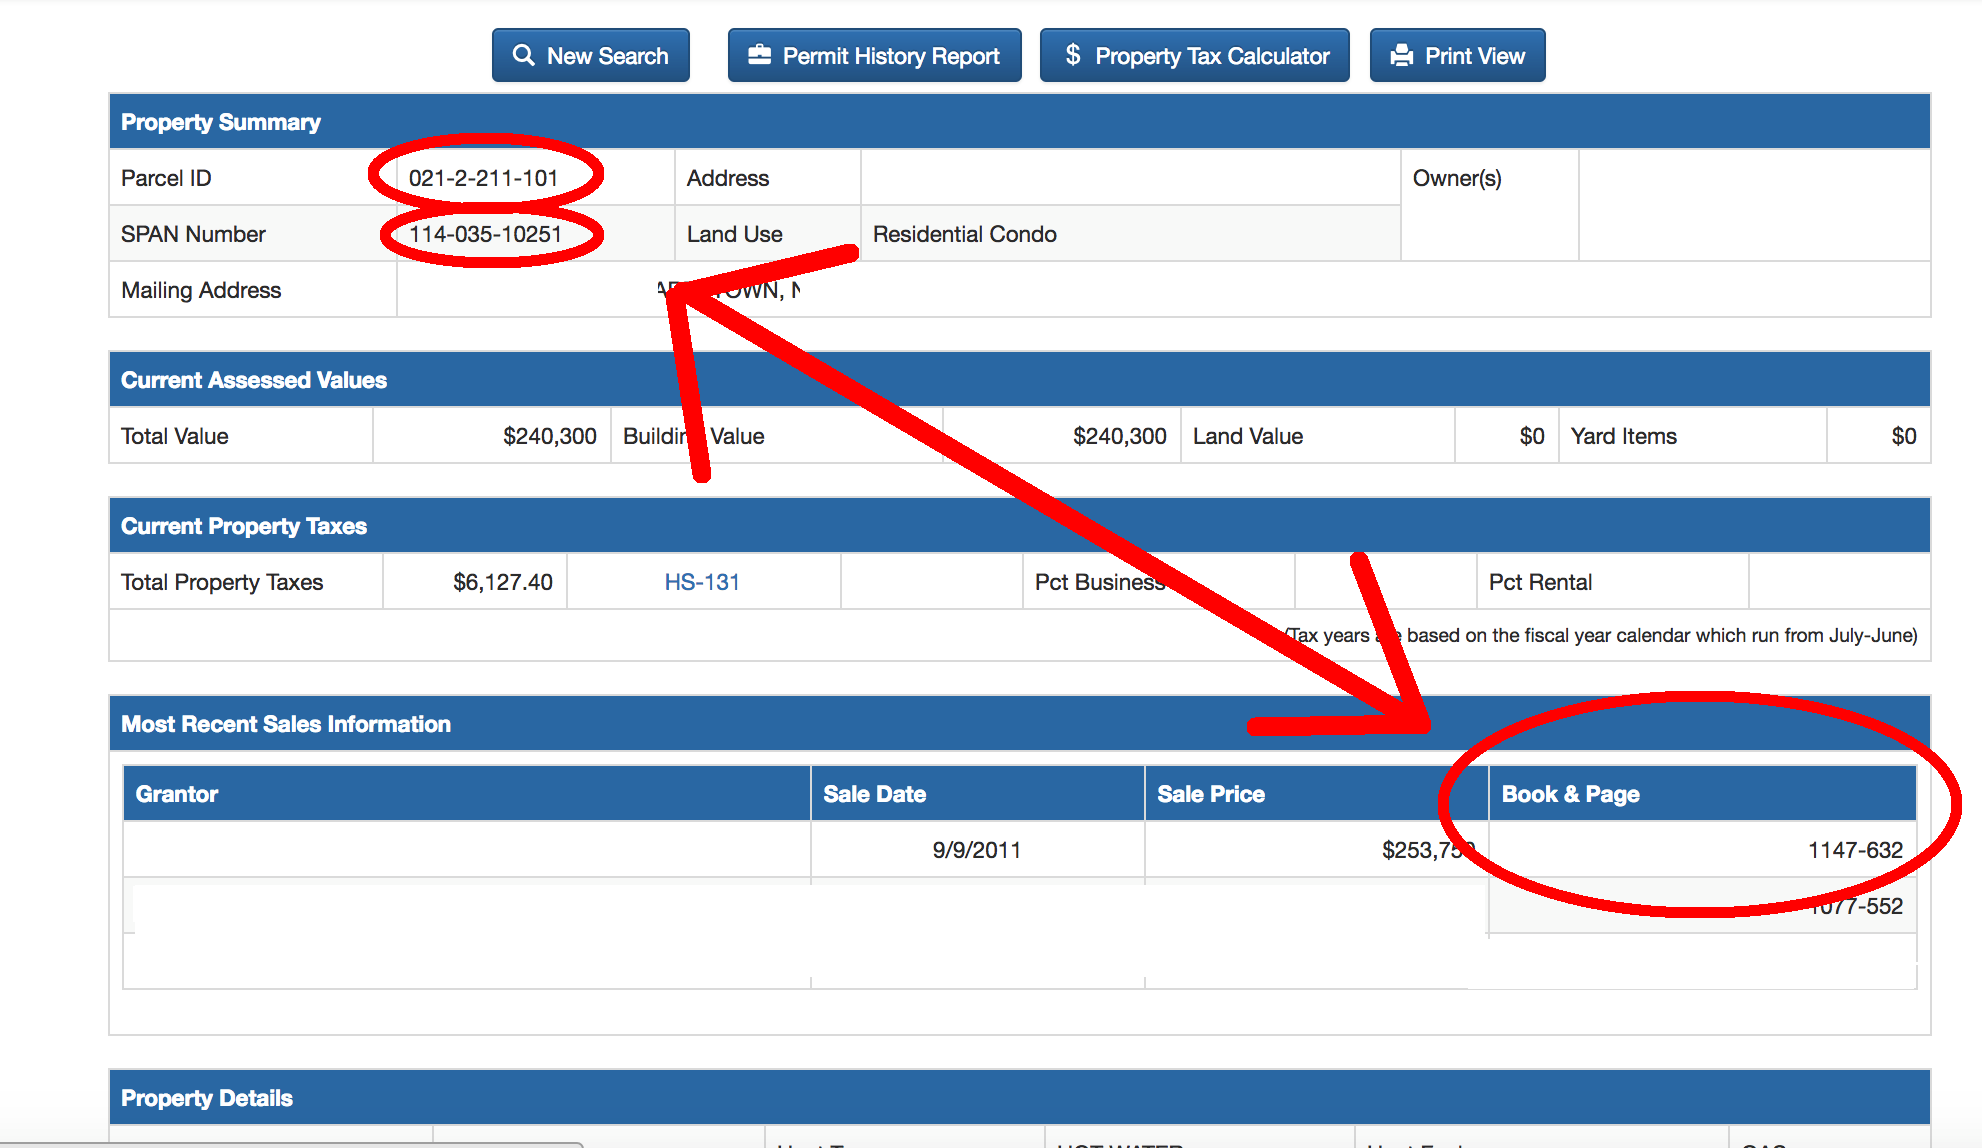
Task: Select the magnifying glass search icon
Action: click(x=524, y=55)
